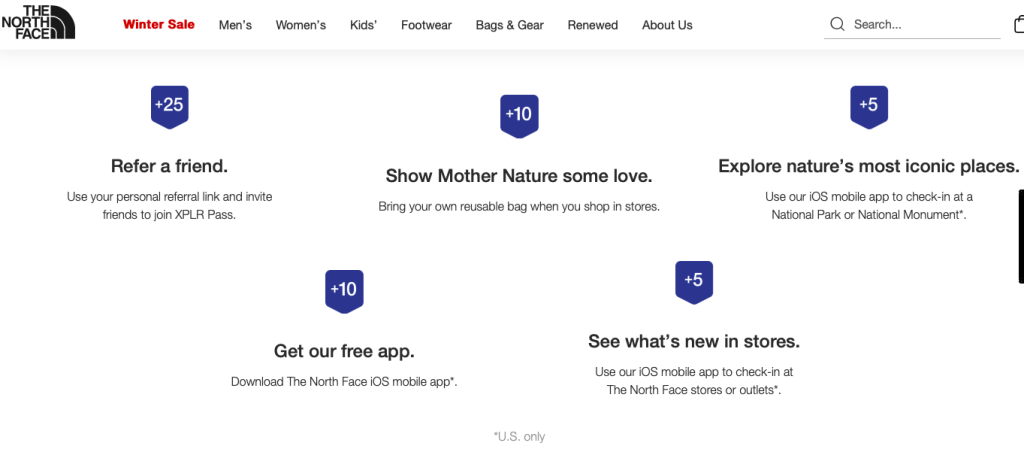Open the About Us menu
This screenshot has height=452, width=1024.
(667, 25)
